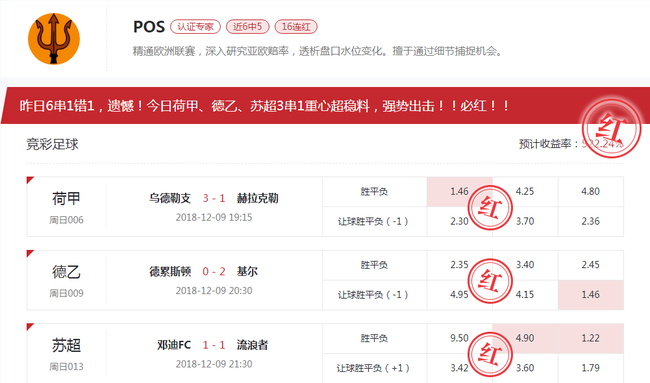Click the 3 - 1 score
Viewport: 650px width, 383px height.
tap(214, 199)
